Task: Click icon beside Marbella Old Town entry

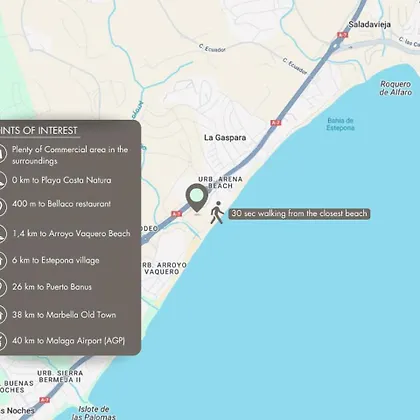Action: click(x=2, y=314)
